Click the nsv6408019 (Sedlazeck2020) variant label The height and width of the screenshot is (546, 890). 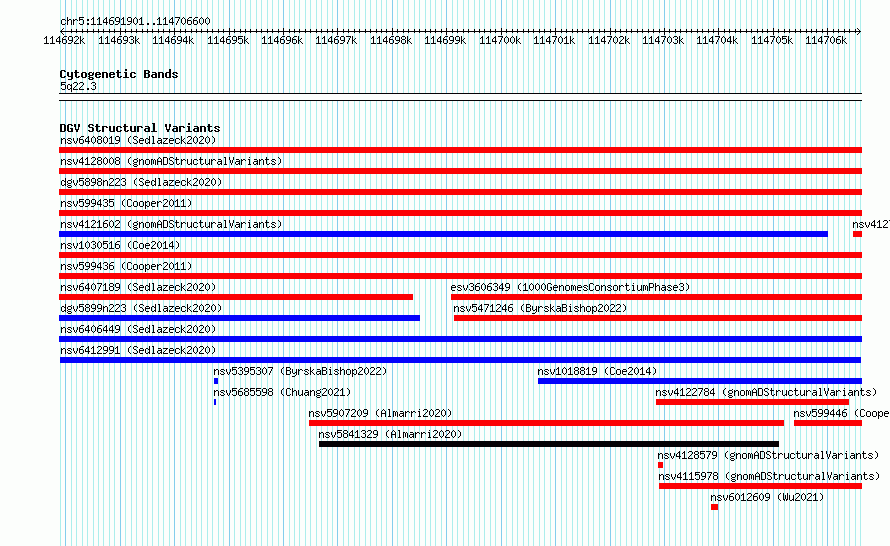click(x=138, y=140)
